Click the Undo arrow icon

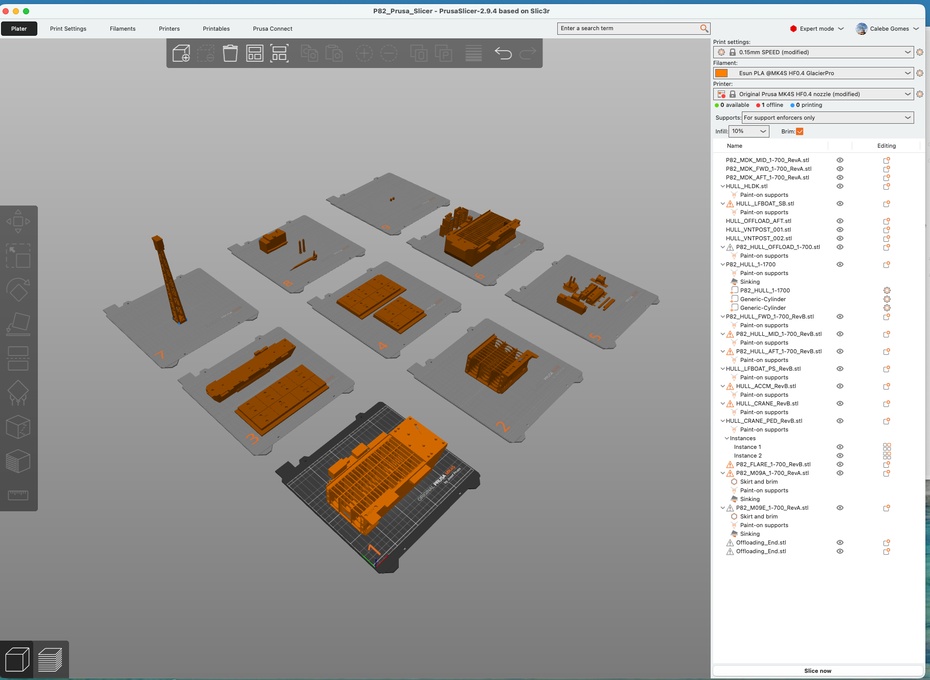pos(503,54)
